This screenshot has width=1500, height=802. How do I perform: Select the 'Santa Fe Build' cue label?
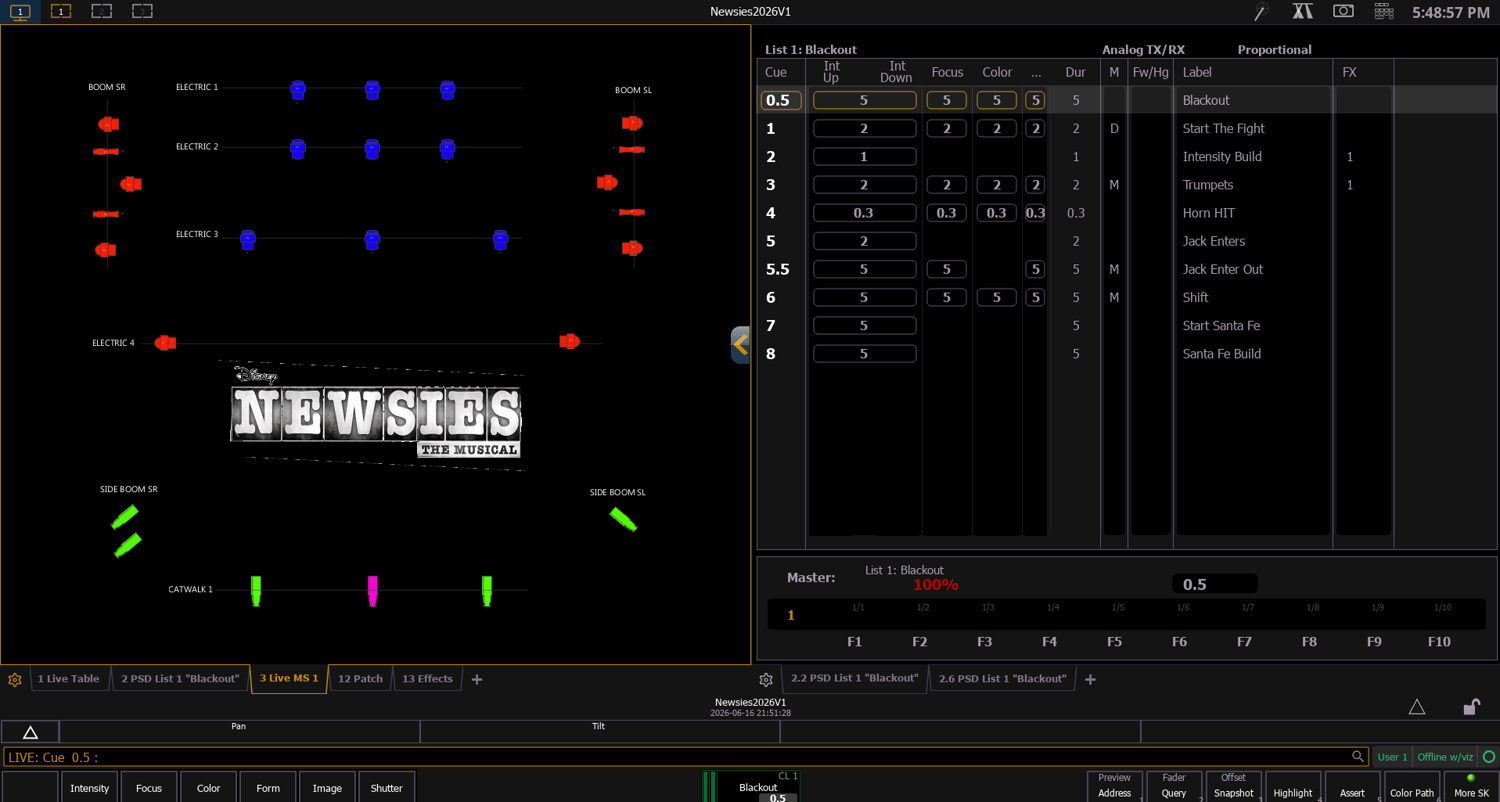[x=1221, y=354]
